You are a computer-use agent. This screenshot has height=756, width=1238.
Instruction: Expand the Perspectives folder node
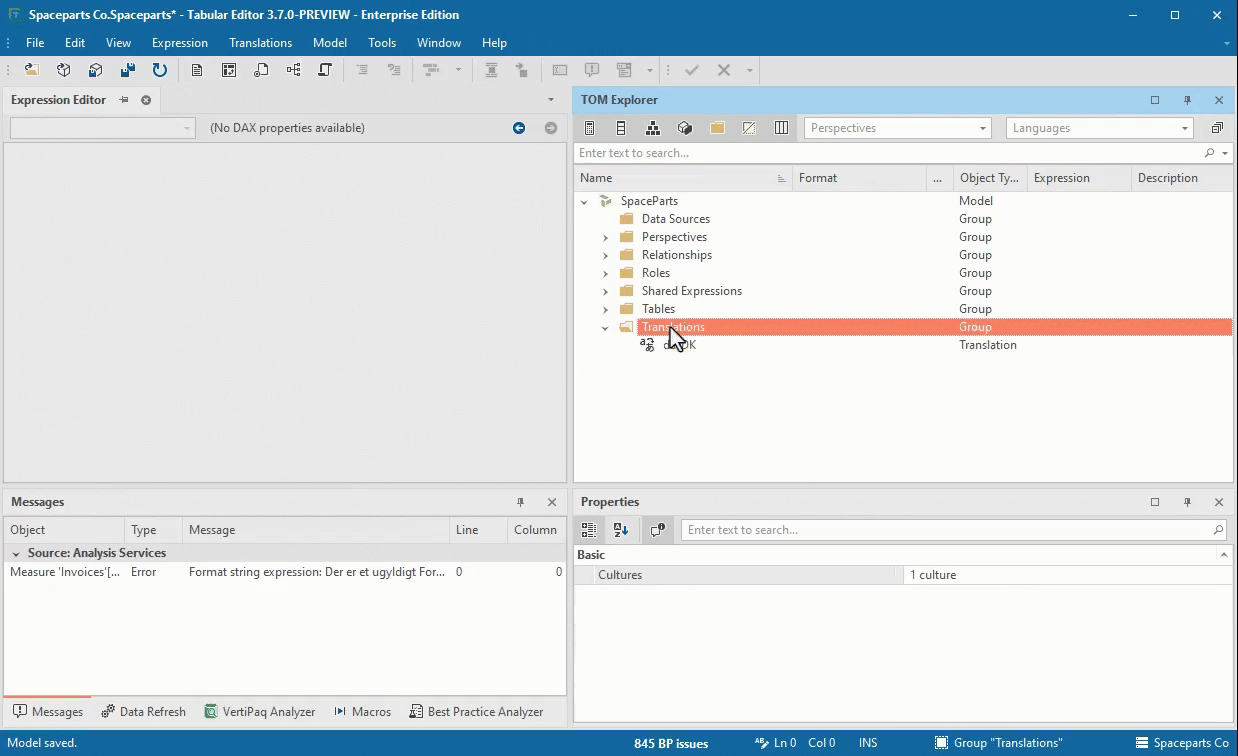(605, 238)
